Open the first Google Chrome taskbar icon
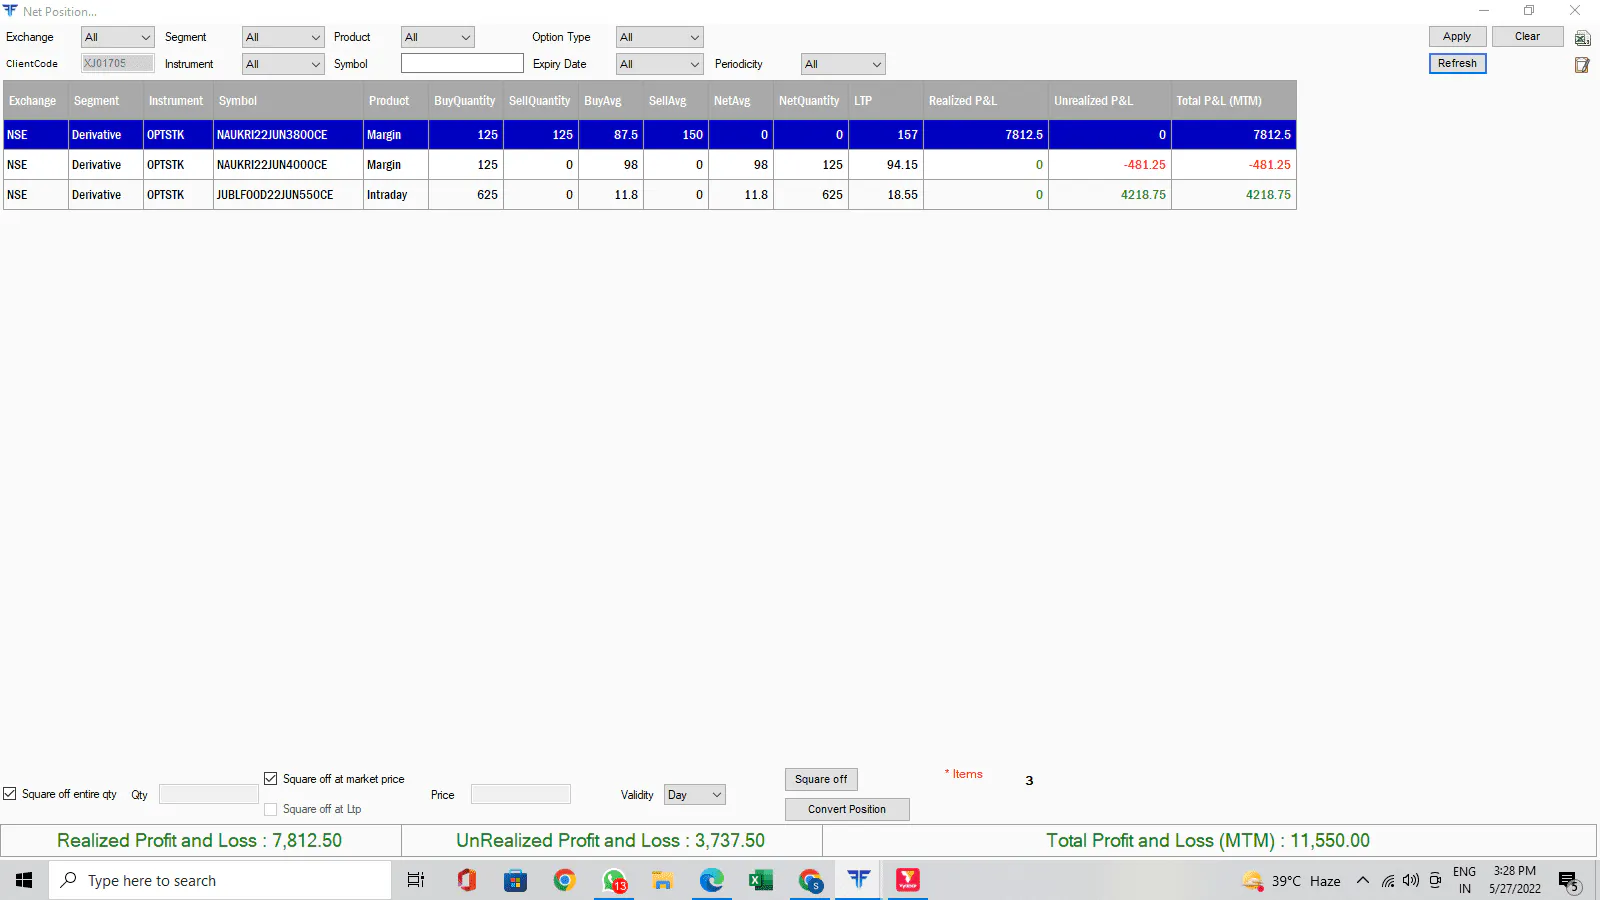The image size is (1600, 900). click(564, 880)
